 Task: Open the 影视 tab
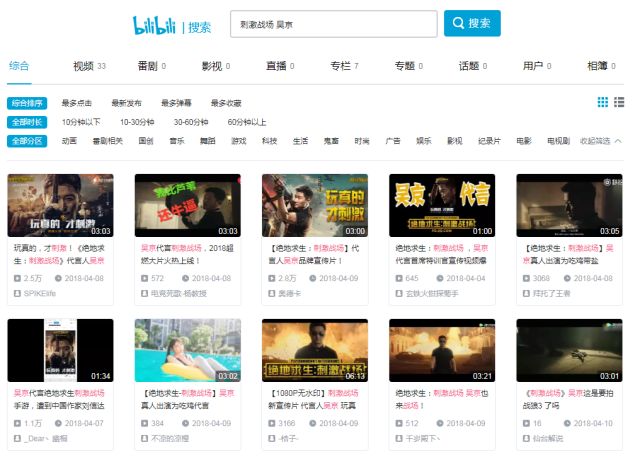click(x=216, y=66)
